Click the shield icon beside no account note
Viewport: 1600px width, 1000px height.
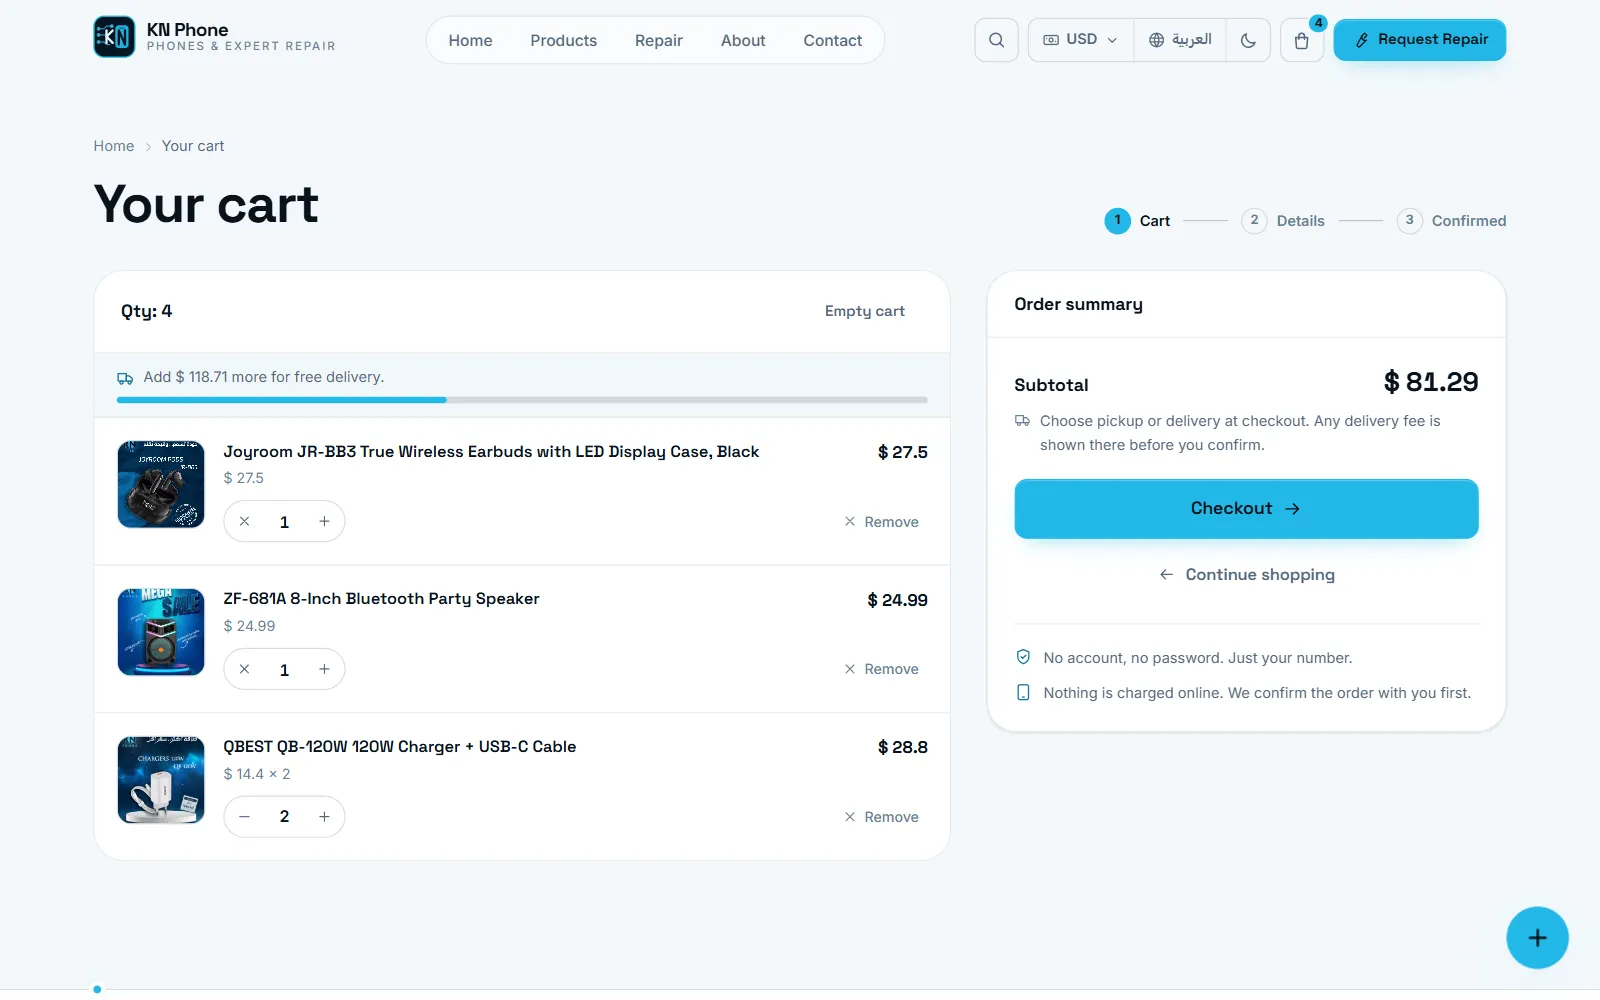pyautogui.click(x=1023, y=657)
